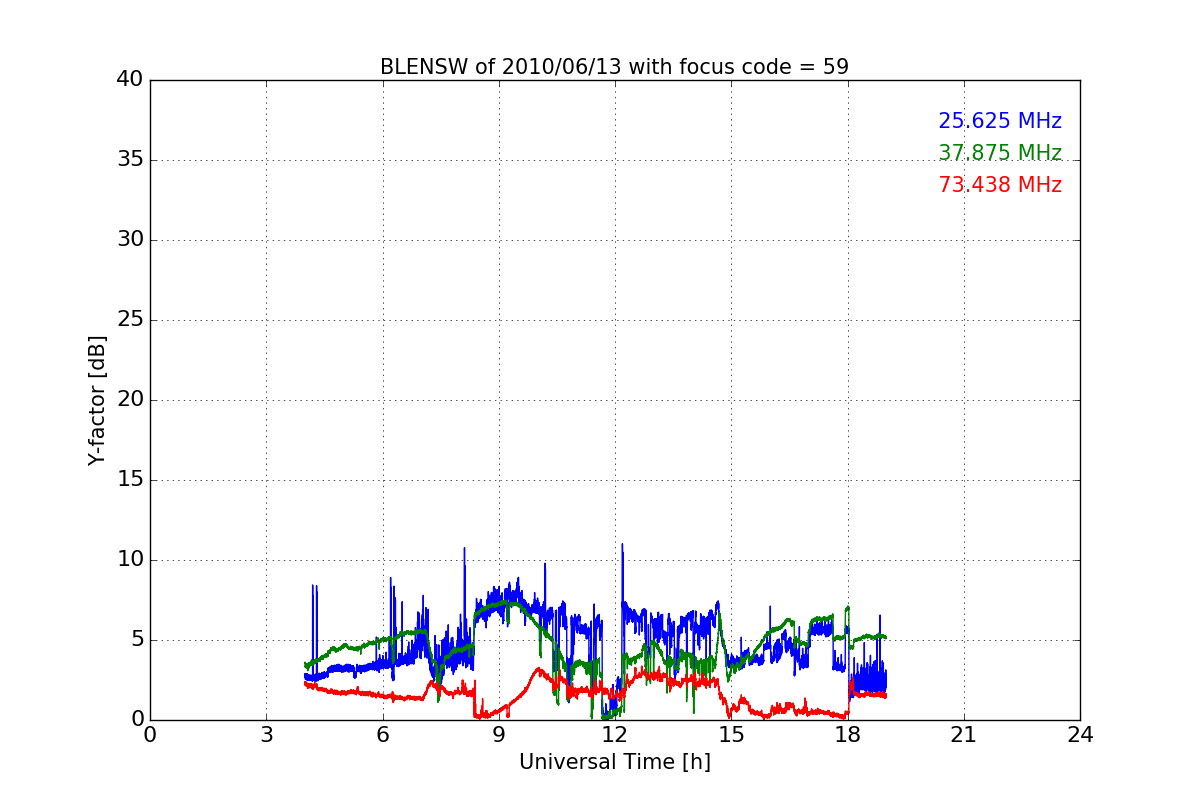Click the 'Y-factor [dB]' axis label
This screenshot has width=1200, height=800.
pos(97,400)
